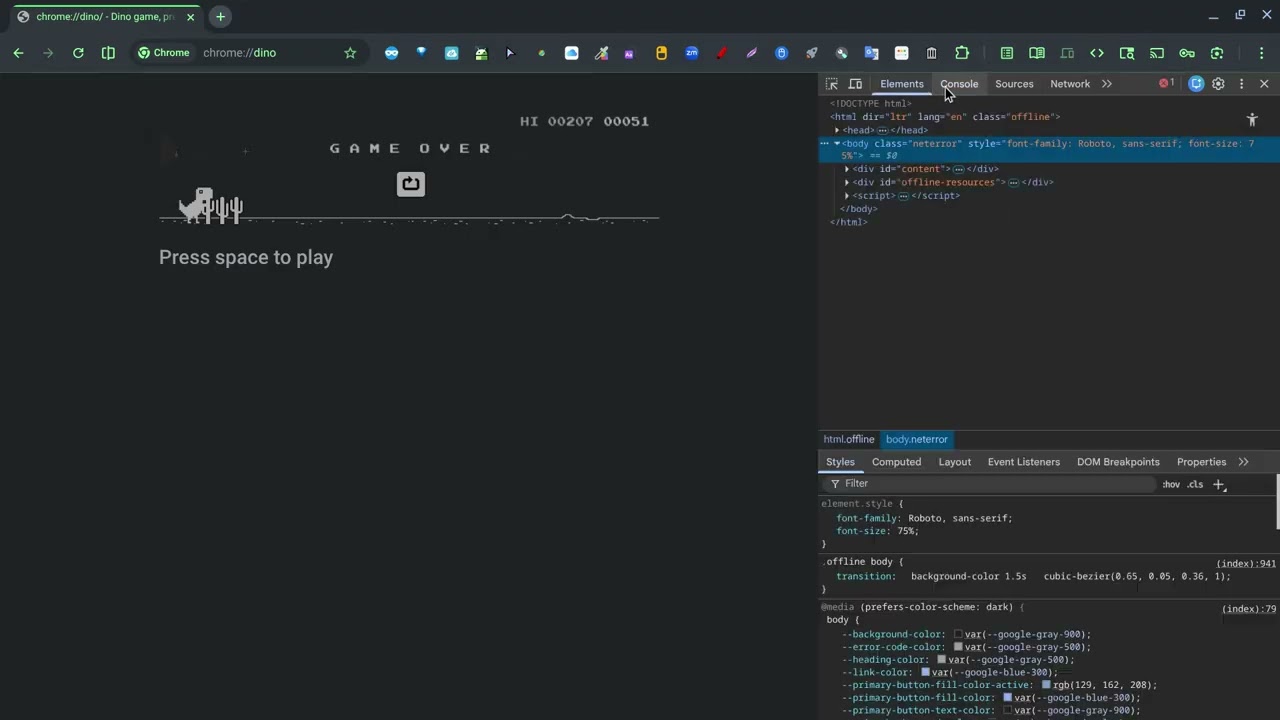1280x720 pixels.
Task: Expand the div id="content" node
Action: click(x=847, y=169)
